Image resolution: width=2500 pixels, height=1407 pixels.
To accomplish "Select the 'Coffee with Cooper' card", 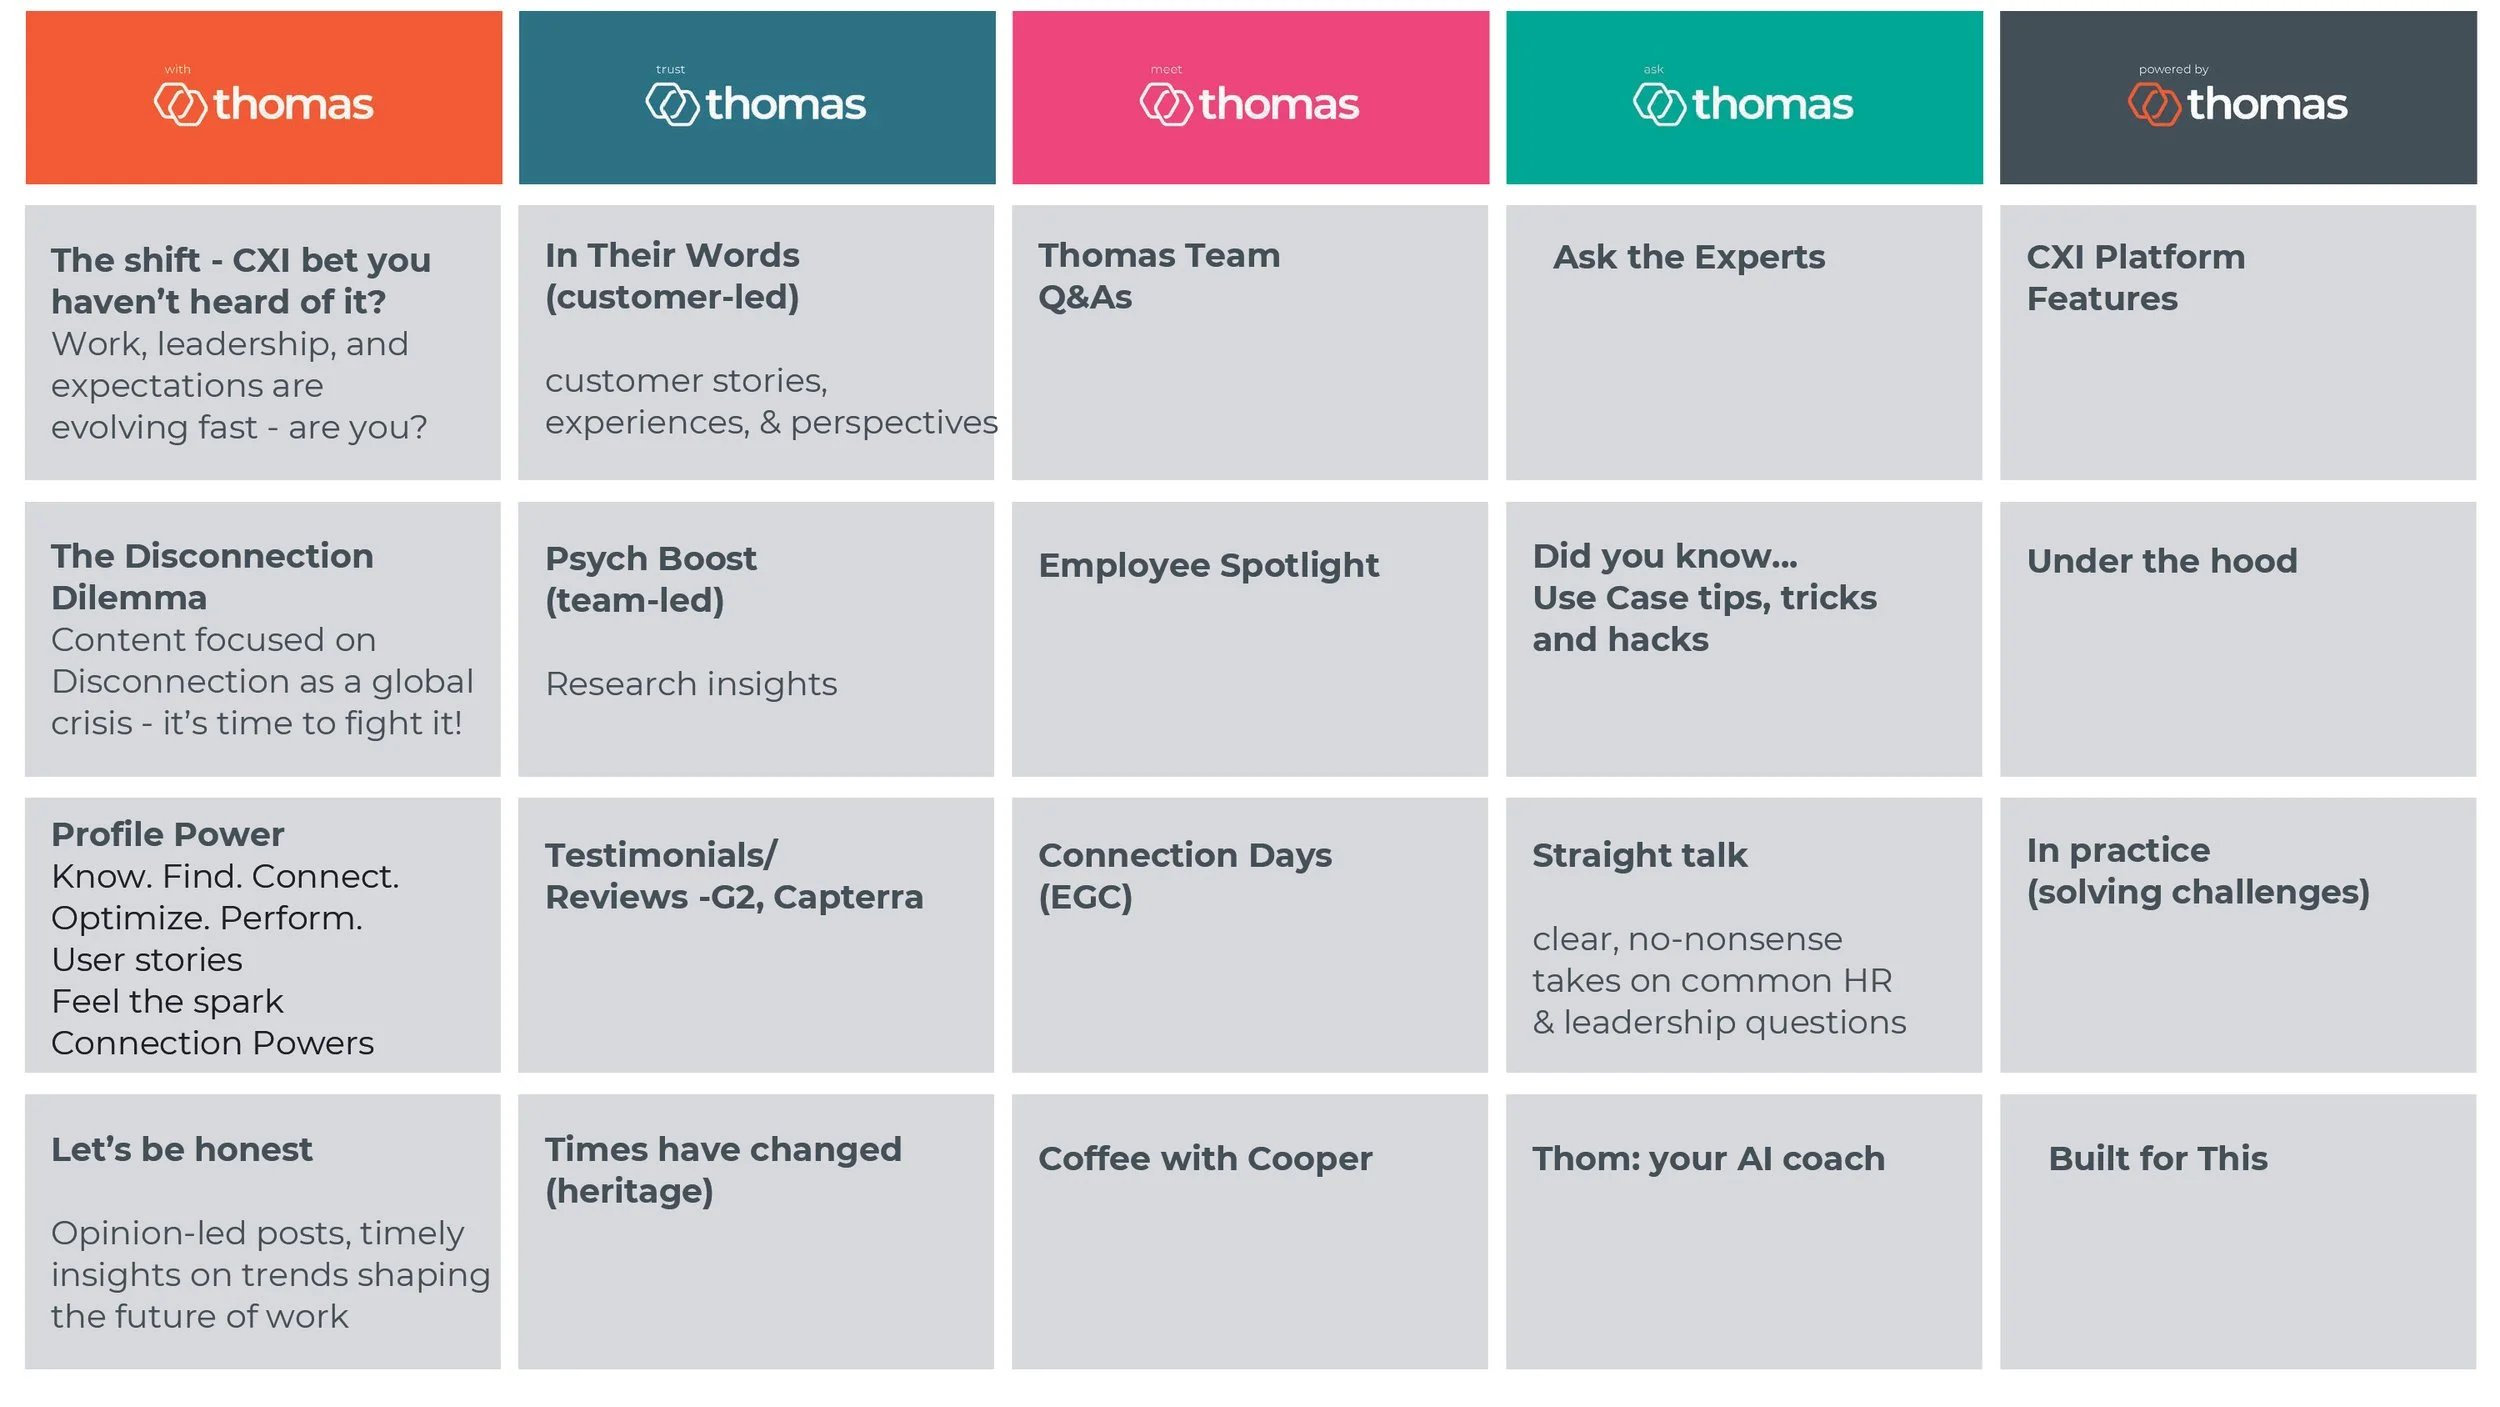I will click(x=1250, y=1232).
